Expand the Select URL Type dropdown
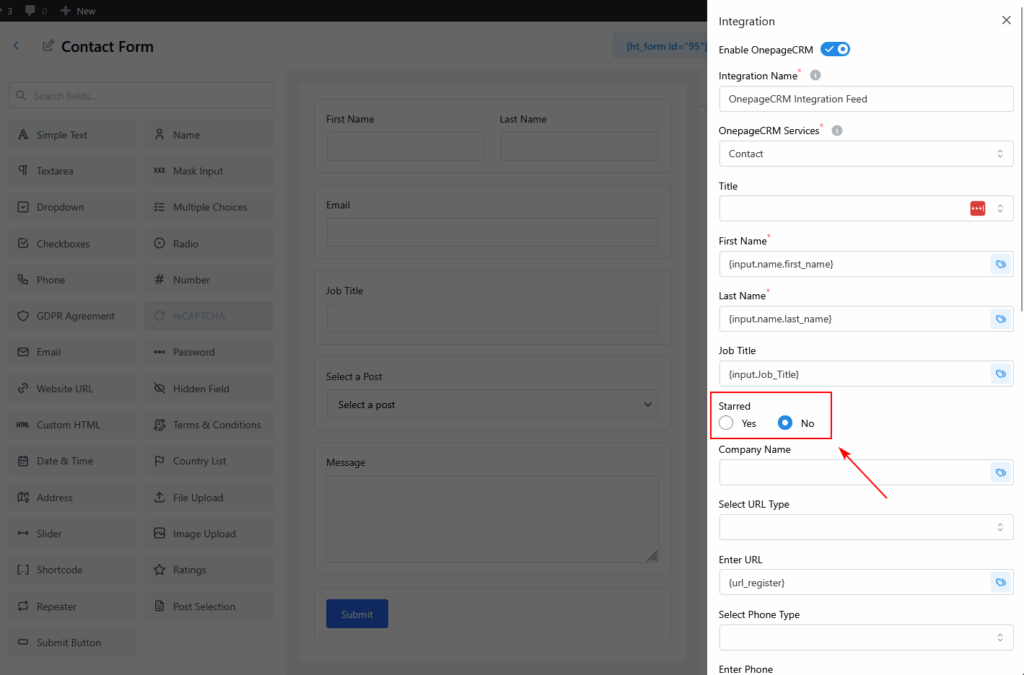 pyautogui.click(x=865, y=527)
